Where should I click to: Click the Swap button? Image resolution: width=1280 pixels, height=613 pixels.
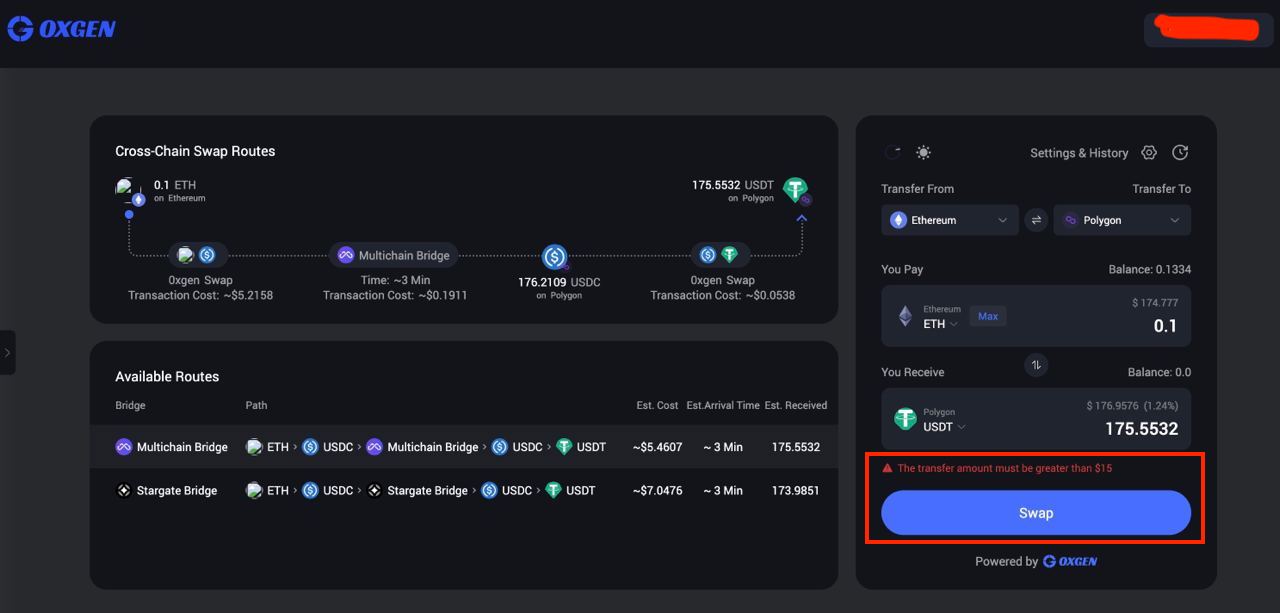click(1036, 513)
